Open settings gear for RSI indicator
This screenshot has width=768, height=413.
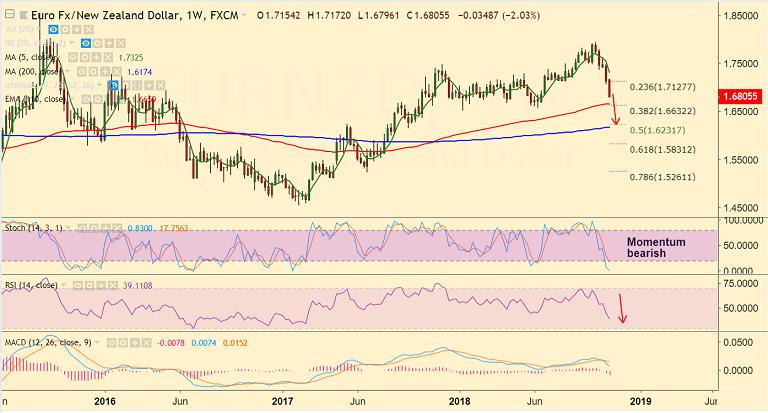90,285
